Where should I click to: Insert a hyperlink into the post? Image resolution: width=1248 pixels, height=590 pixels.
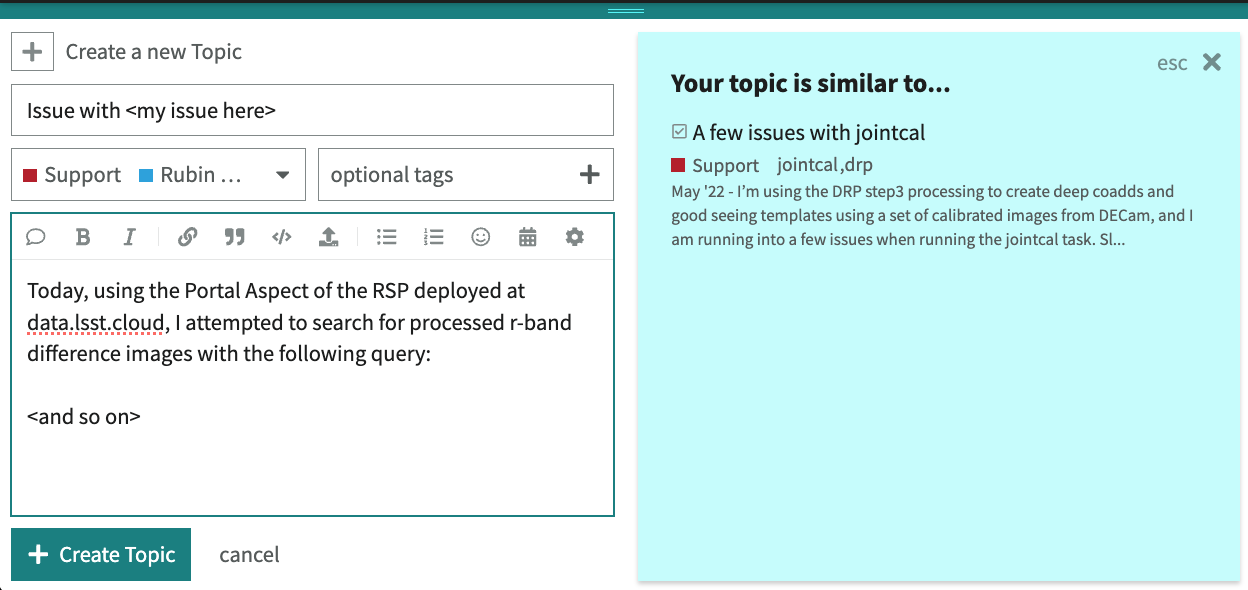[188, 237]
